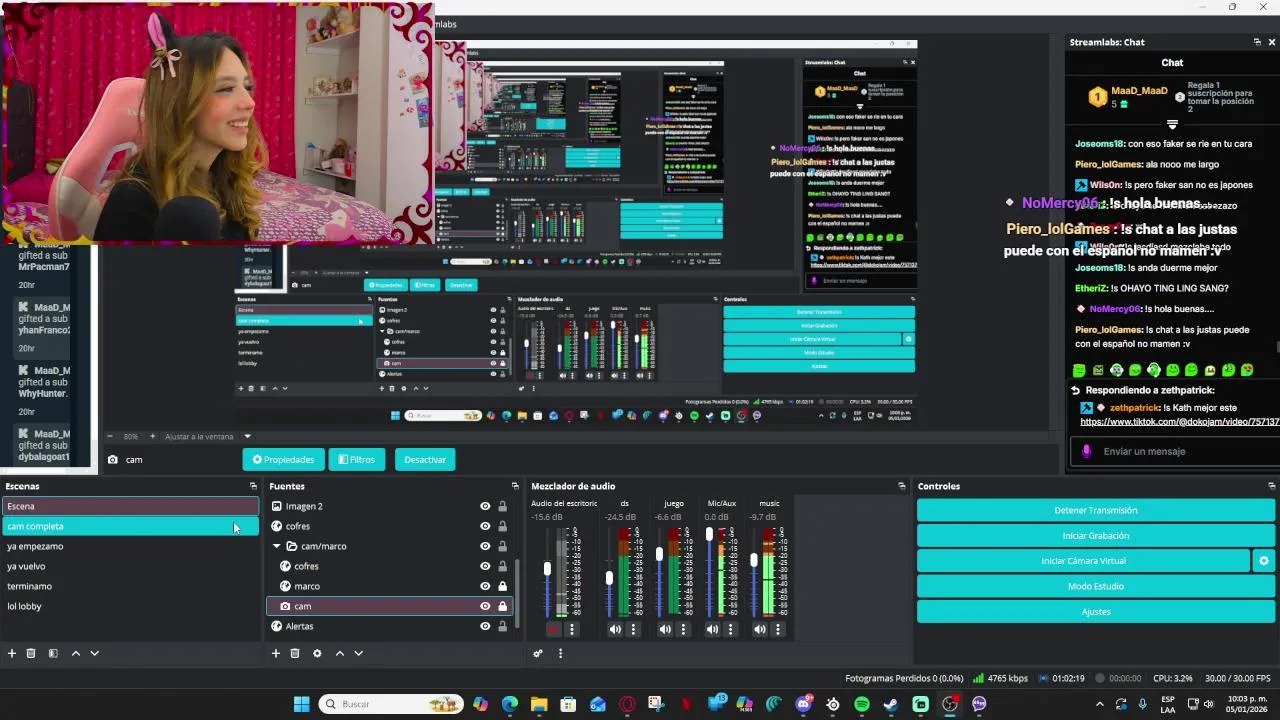Open Audio del escritorio three-dot menu
The height and width of the screenshot is (720, 1280).
point(572,629)
